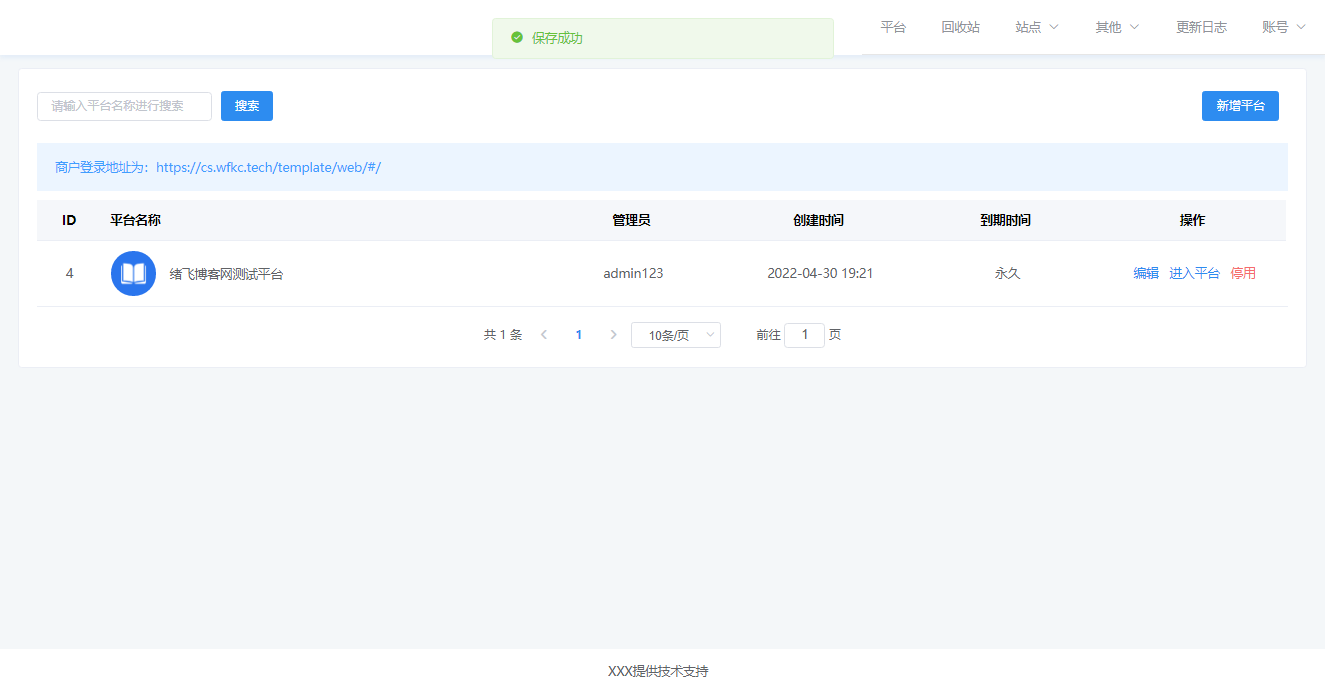Select page 1 in the pagination

(x=579, y=334)
